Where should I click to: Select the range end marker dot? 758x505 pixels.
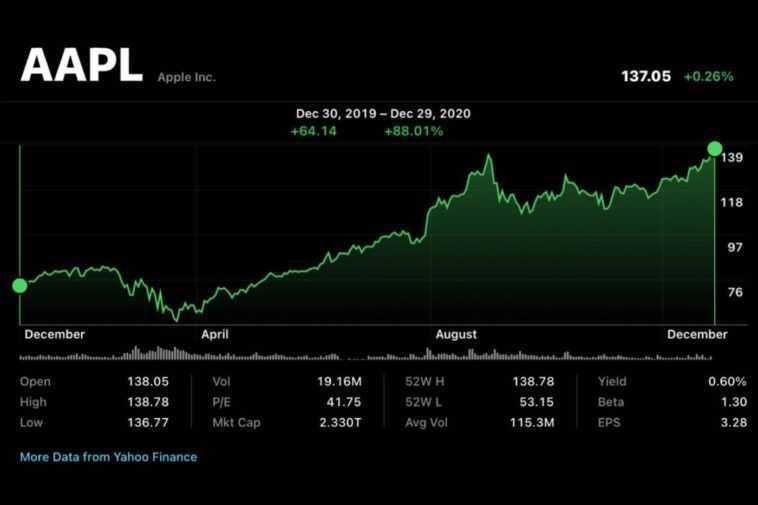click(x=714, y=148)
